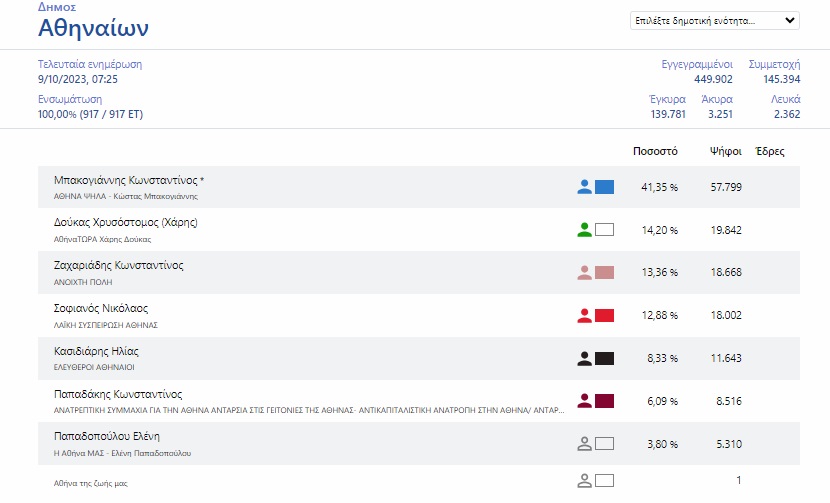Viewport: 830px width, 503px height.
Task: Select the Ποσοστό column header
Action: click(x=656, y=152)
